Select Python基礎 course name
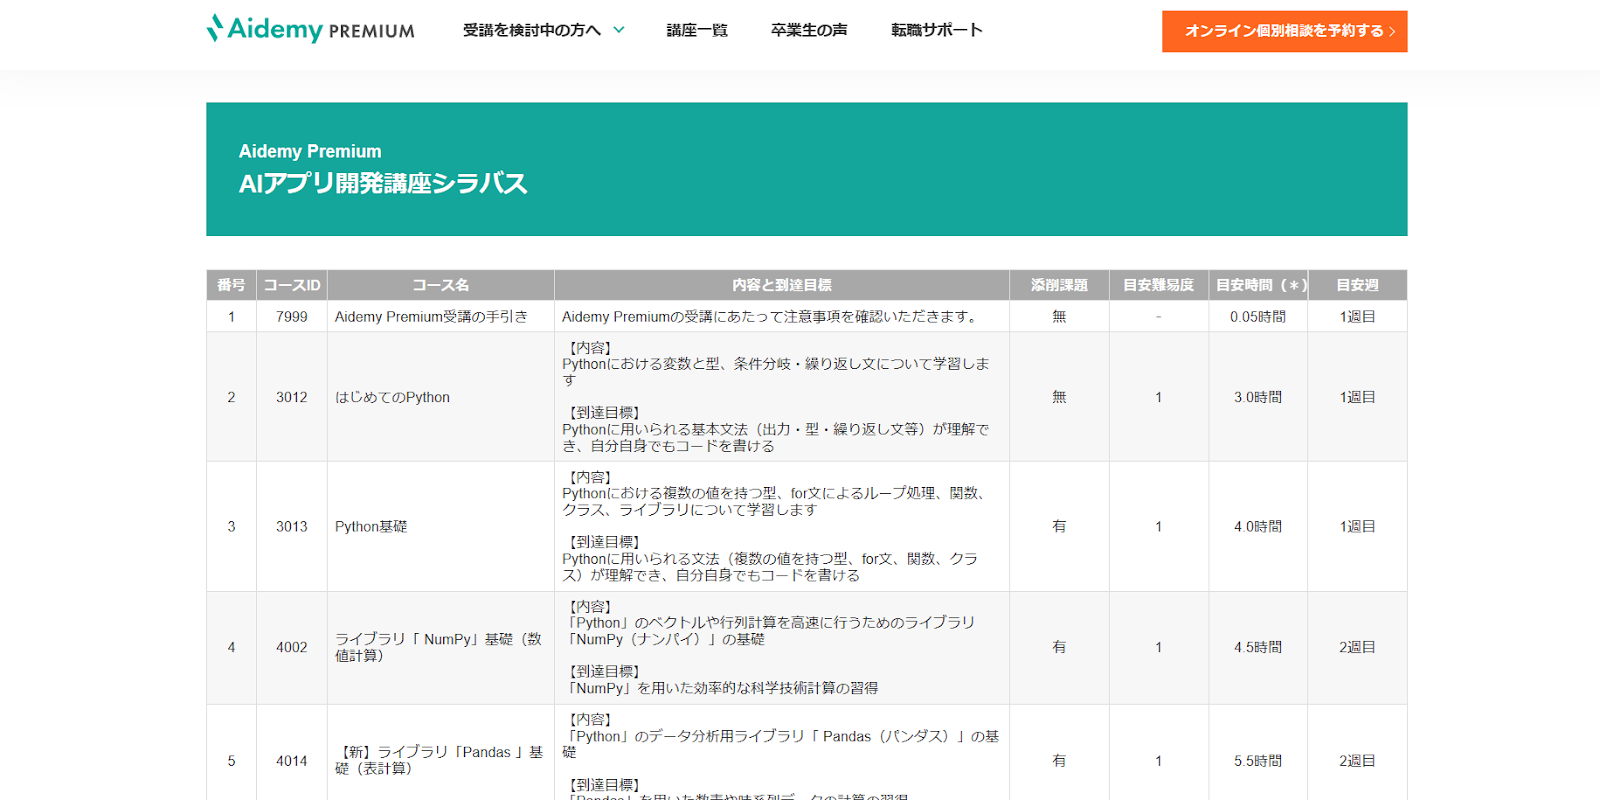1600x800 pixels. pos(371,526)
